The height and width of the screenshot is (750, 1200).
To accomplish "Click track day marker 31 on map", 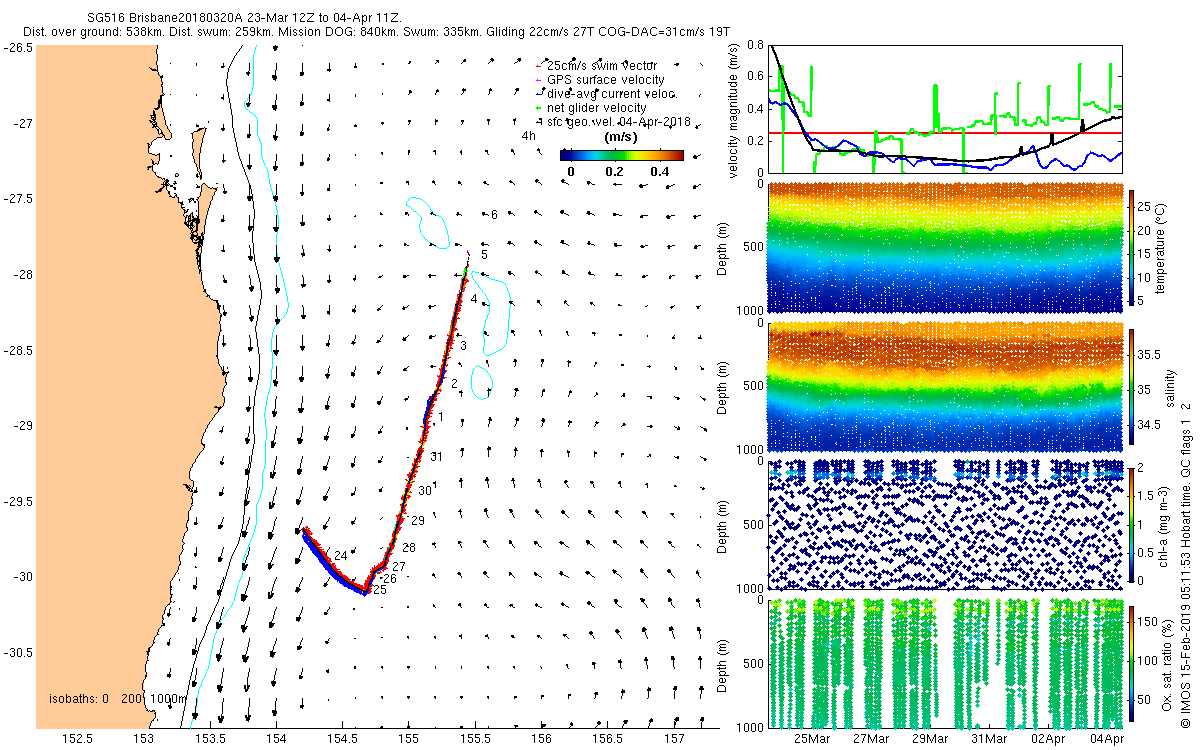I will pyautogui.click(x=437, y=457).
